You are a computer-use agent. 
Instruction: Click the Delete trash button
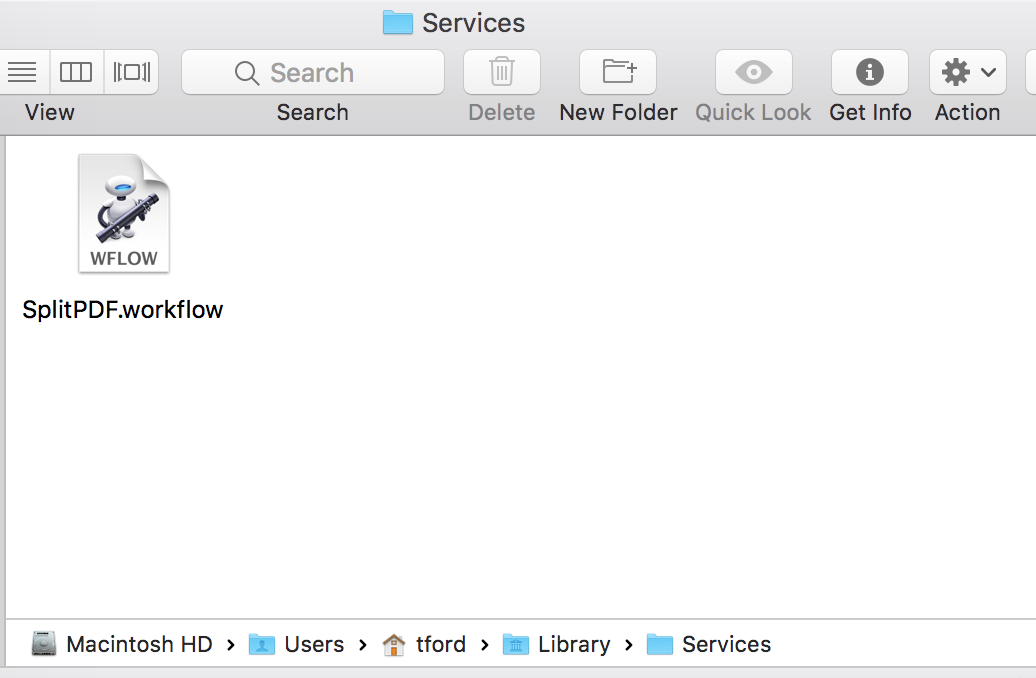501,72
